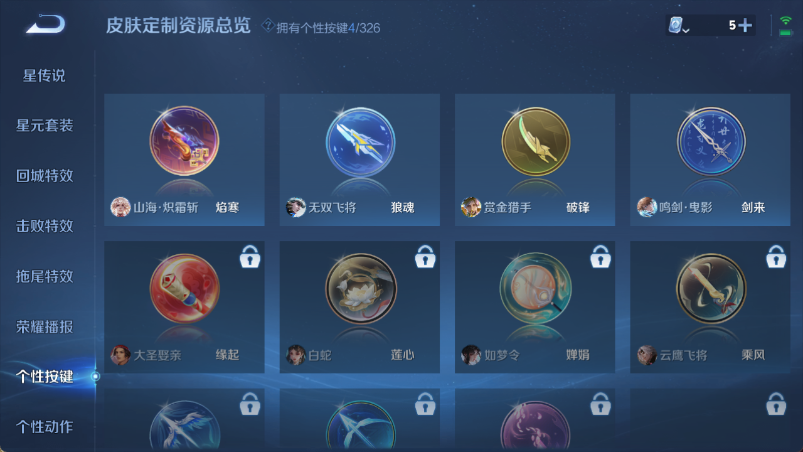Switch to the 回城特效 tab
This screenshot has height=452, width=803.
[45, 176]
